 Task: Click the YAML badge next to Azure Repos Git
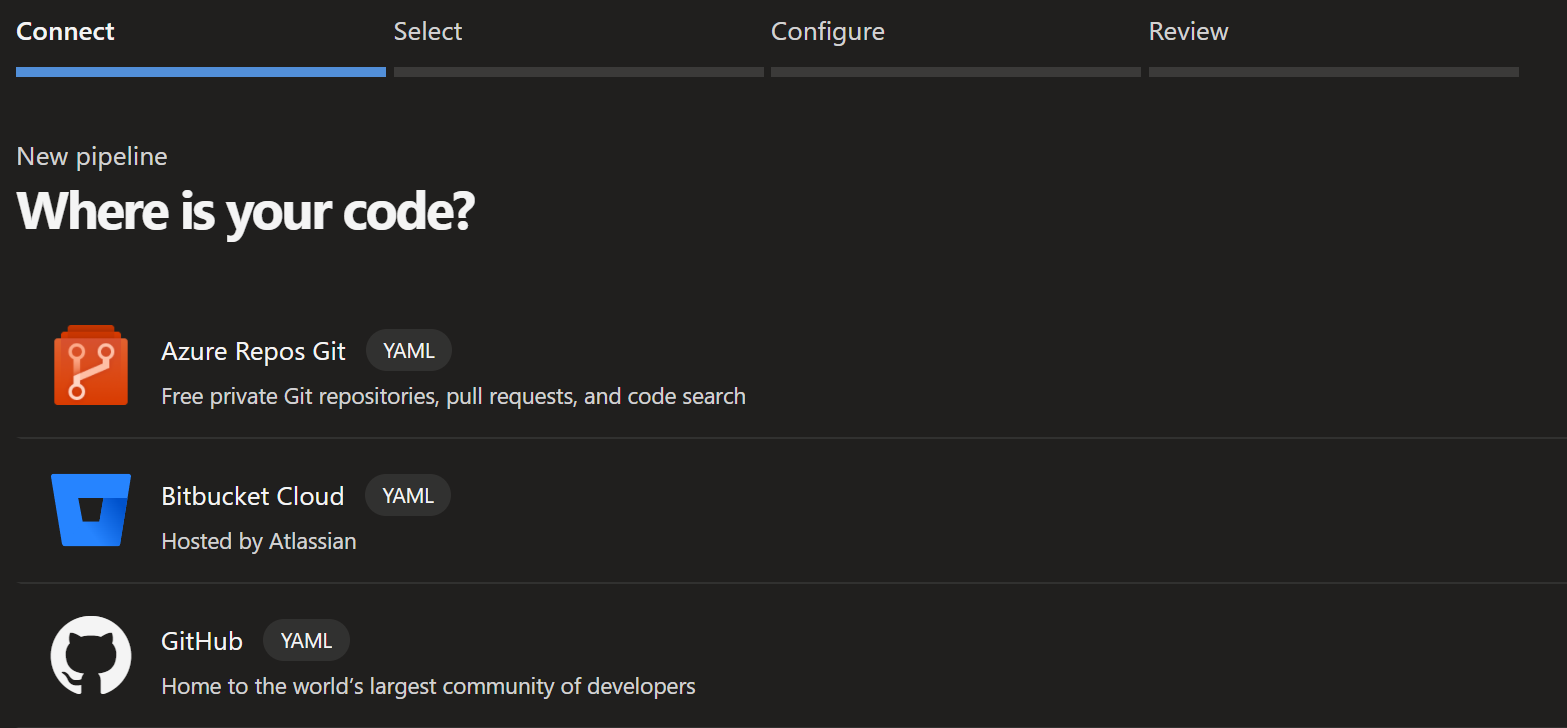[409, 351]
